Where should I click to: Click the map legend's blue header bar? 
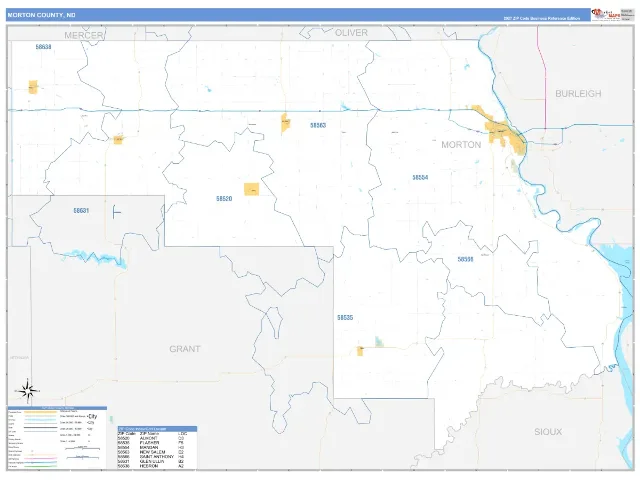(58, 408)
